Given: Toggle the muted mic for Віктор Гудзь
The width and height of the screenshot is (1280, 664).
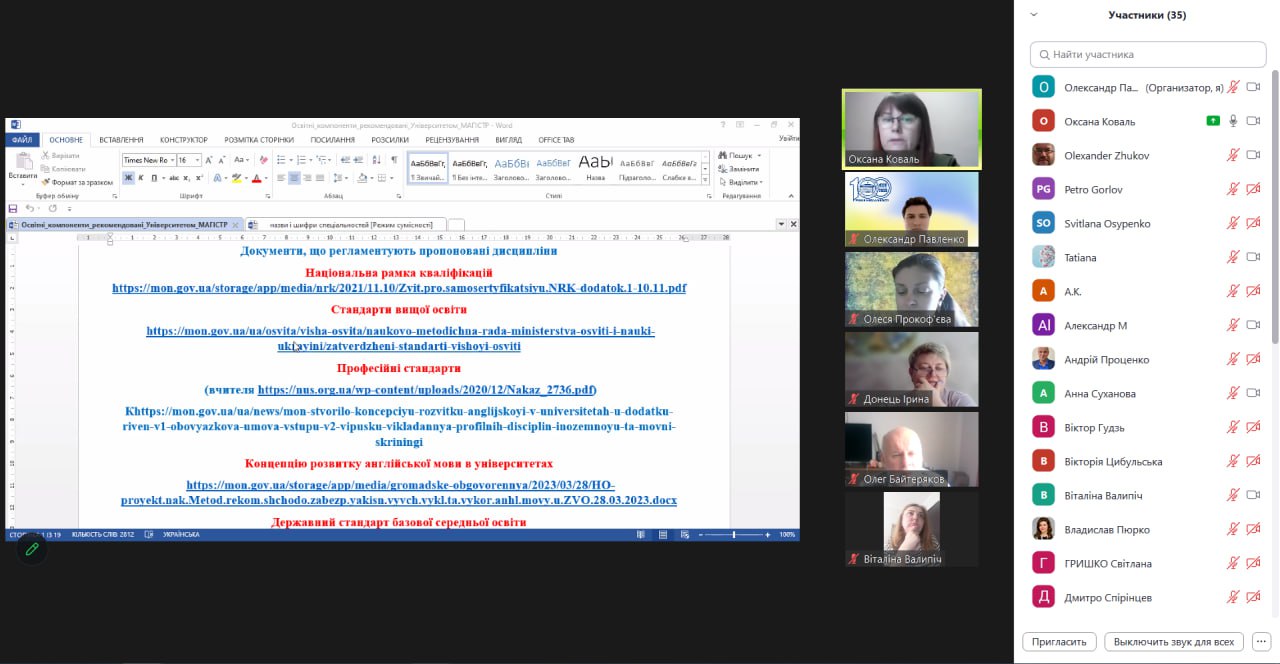Looking at the screenshot, I should tap(1233, 427).
